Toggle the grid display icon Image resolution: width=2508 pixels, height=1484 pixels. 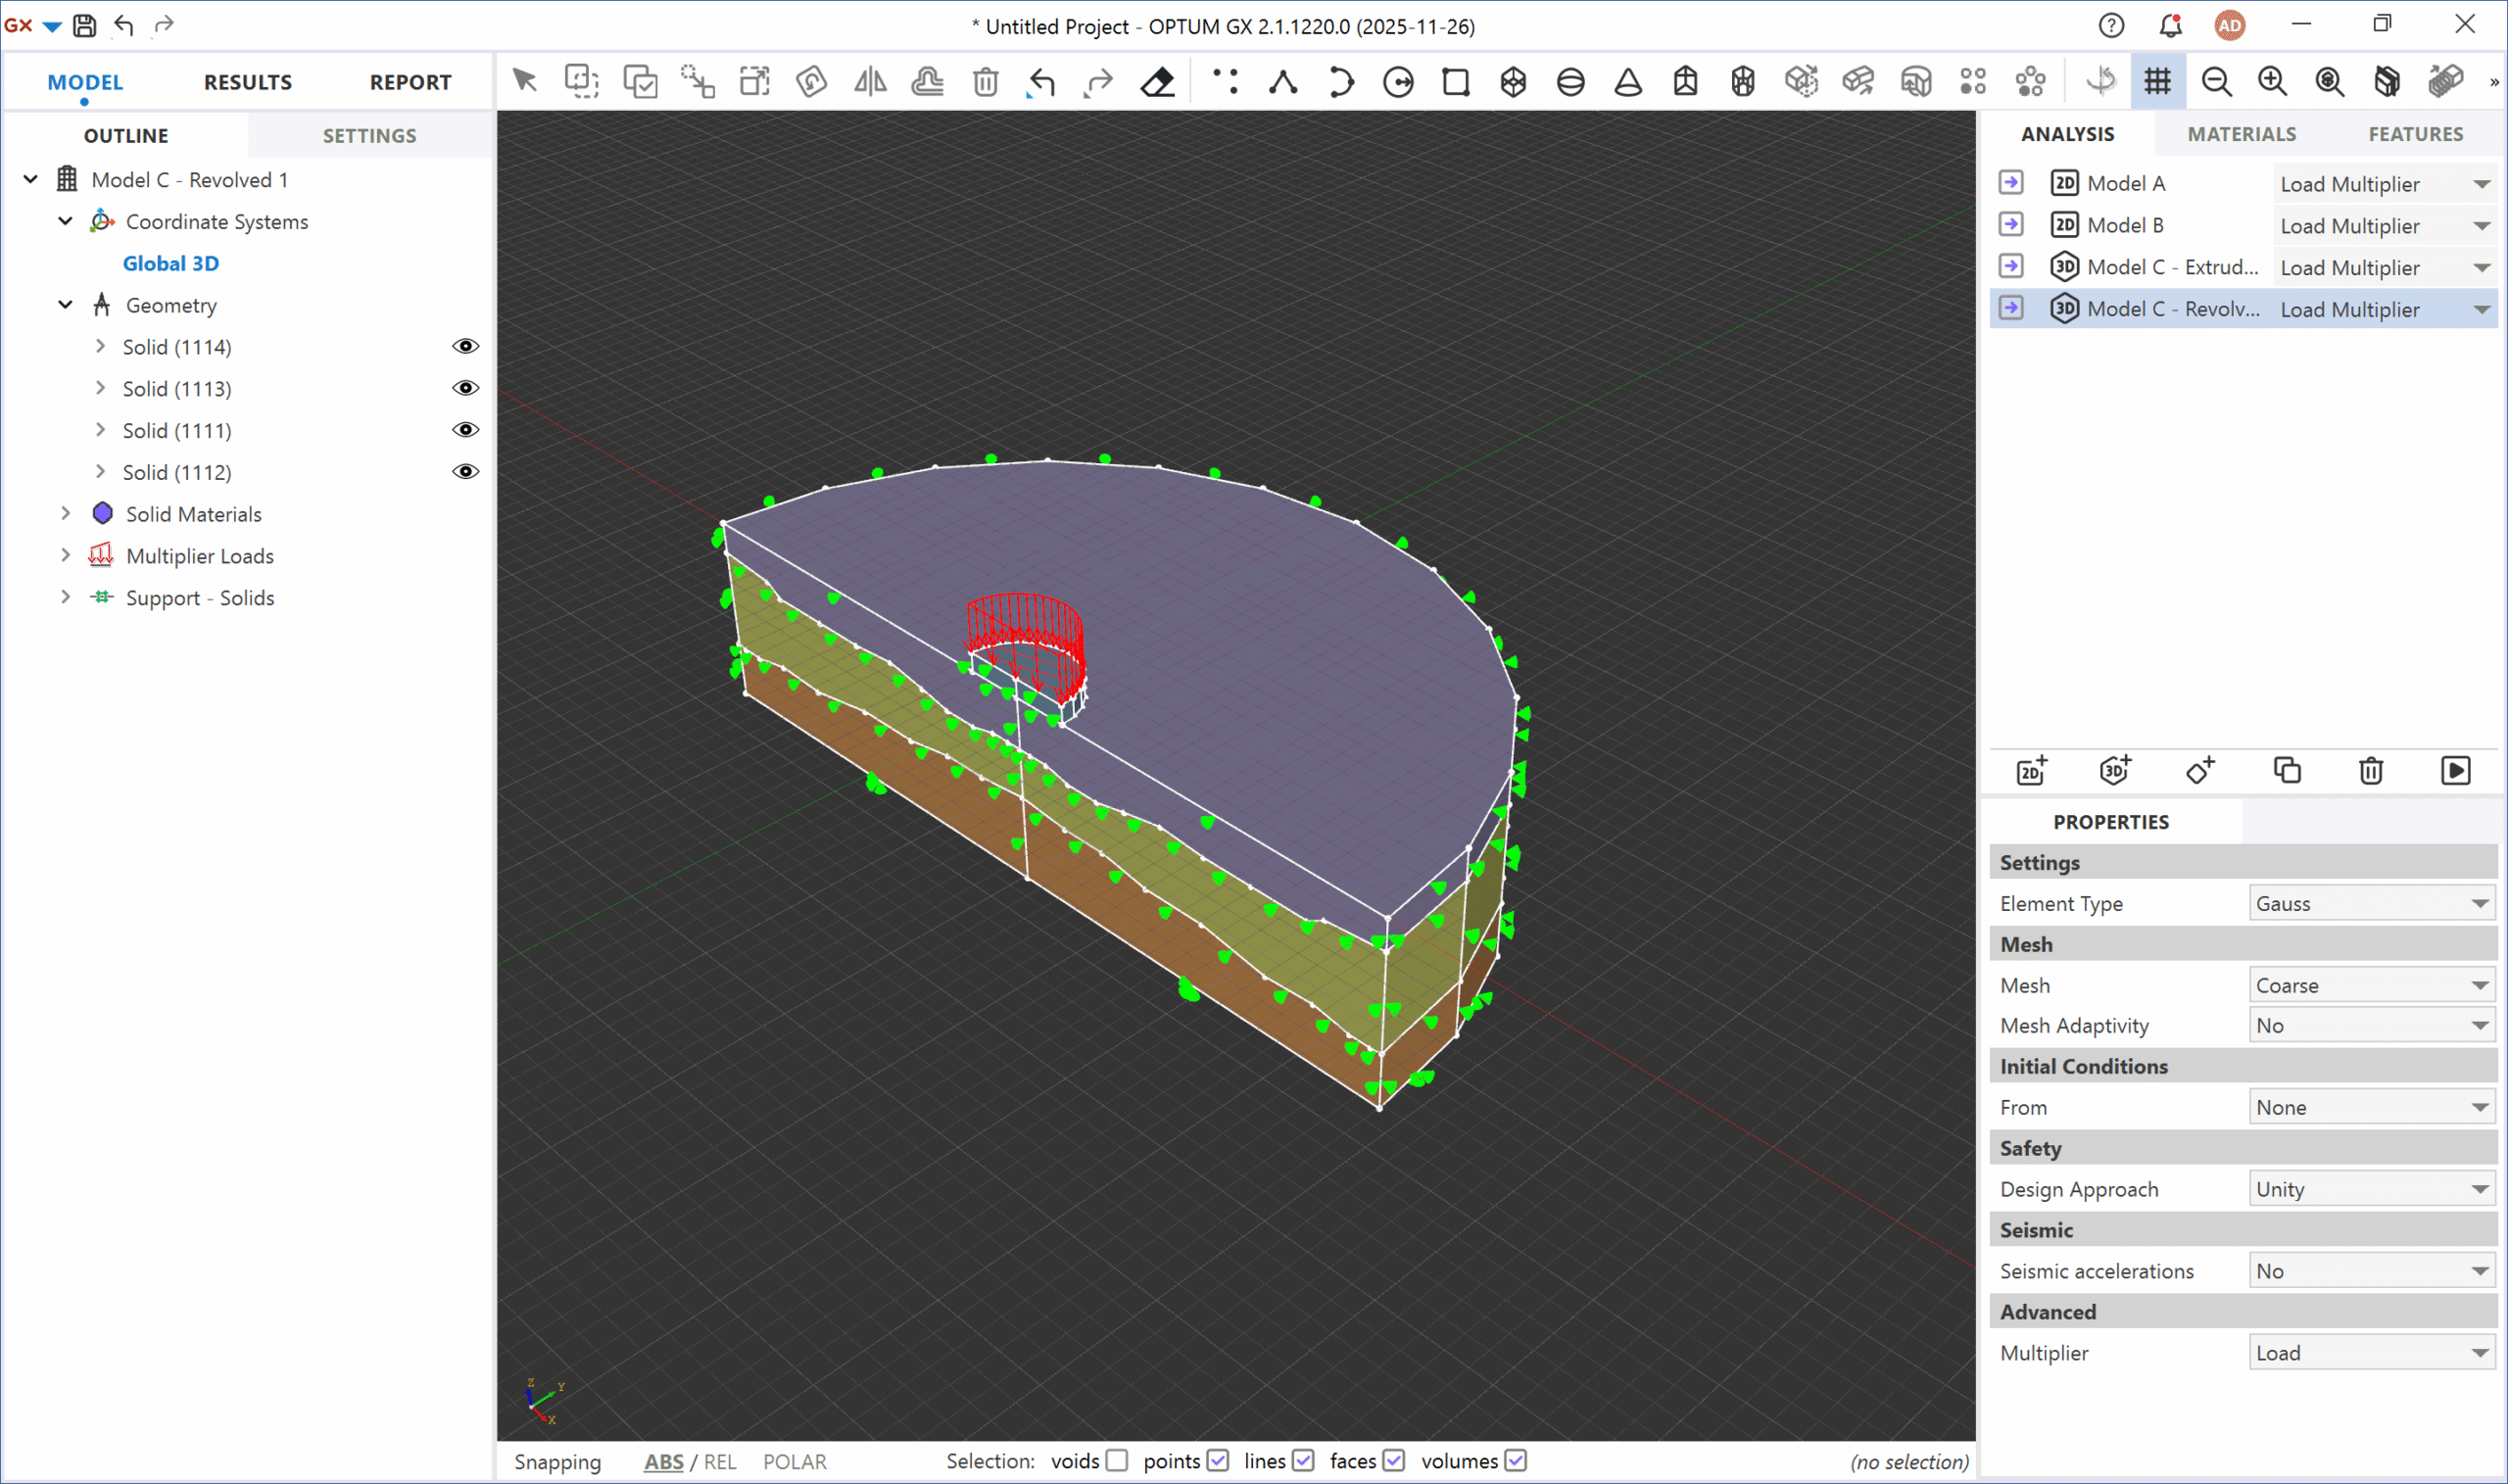pyautogui.click(x=2157, y=82)
